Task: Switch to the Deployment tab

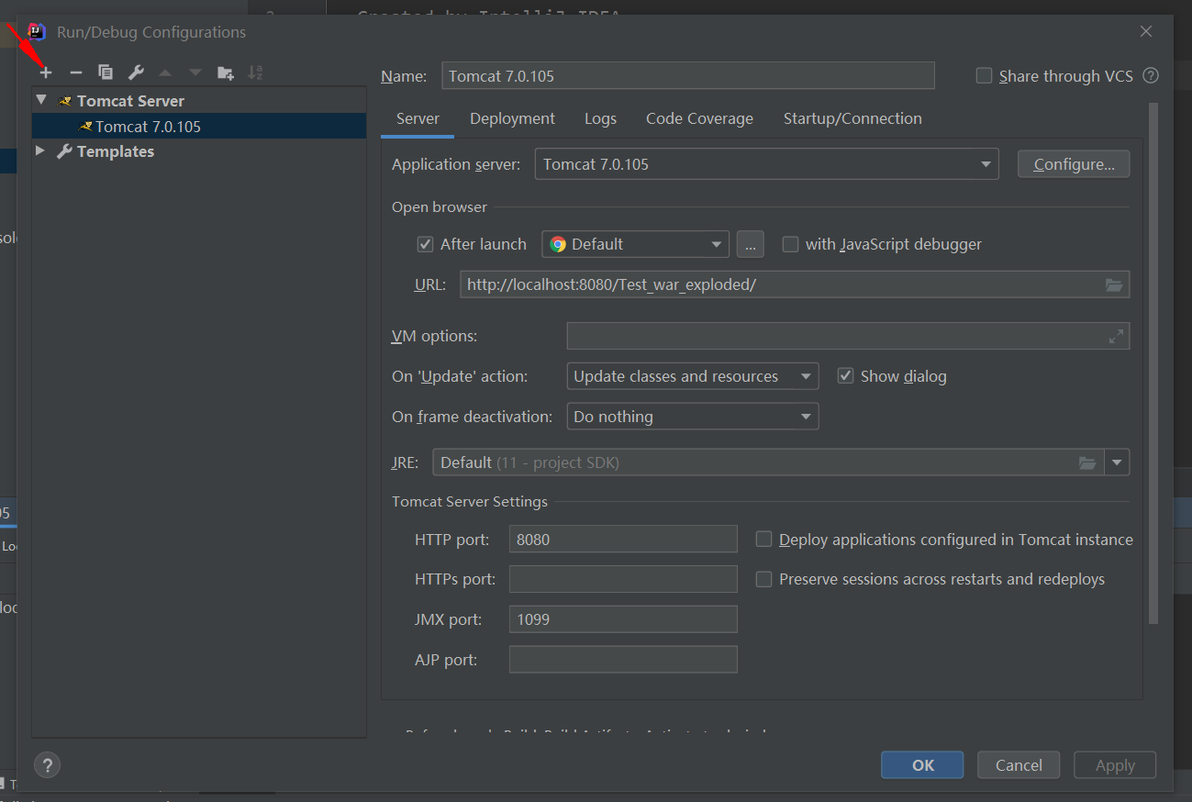Action: click(512, 119)
